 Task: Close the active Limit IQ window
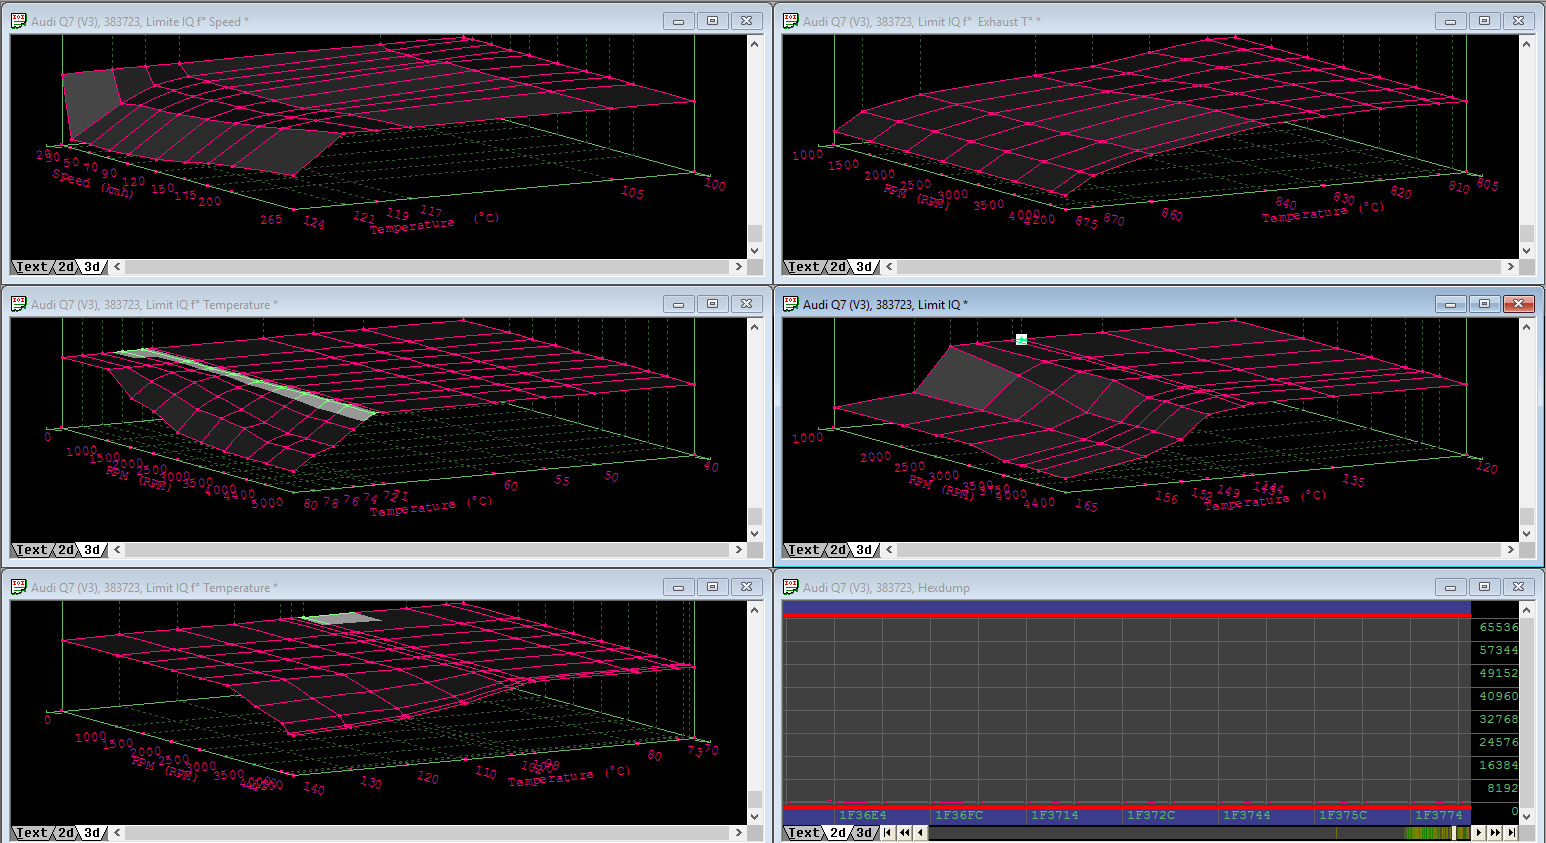pos(1517,304)
